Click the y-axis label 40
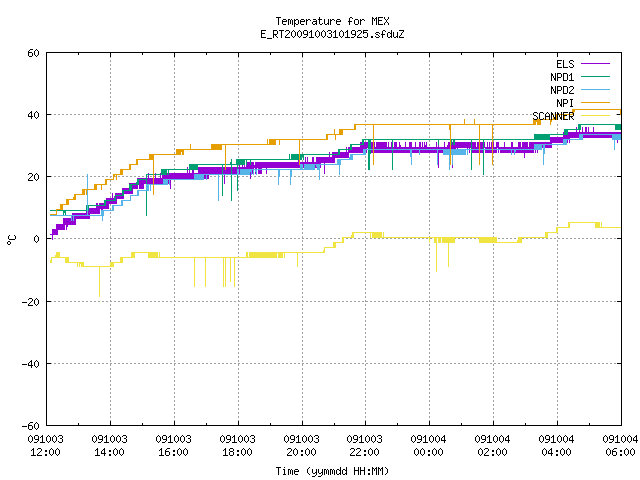The height and width of the screenshot is (480, 640). (x=33, y=115)
